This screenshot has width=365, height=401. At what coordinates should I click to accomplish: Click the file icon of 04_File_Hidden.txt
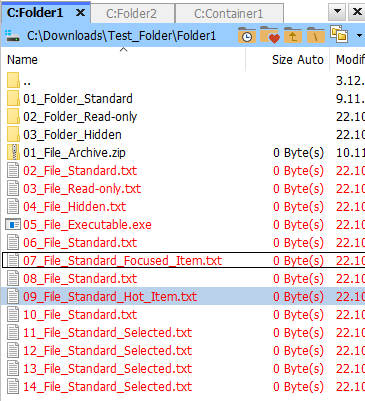[13, 207]
